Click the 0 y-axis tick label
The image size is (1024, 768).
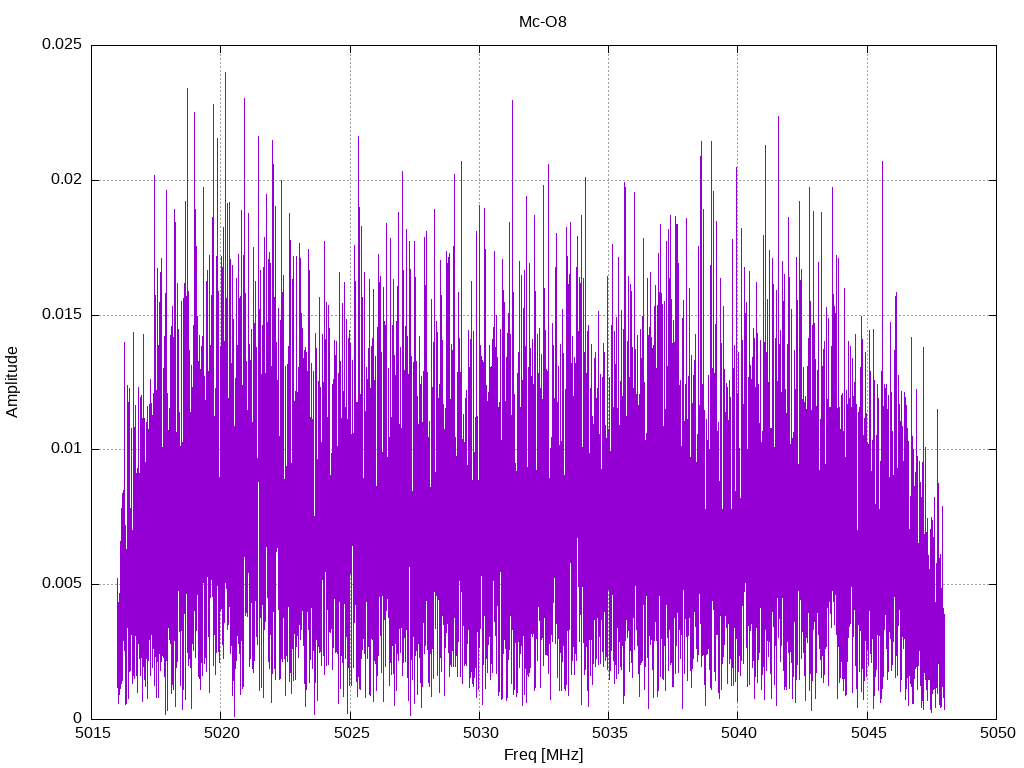click(78, 718)
